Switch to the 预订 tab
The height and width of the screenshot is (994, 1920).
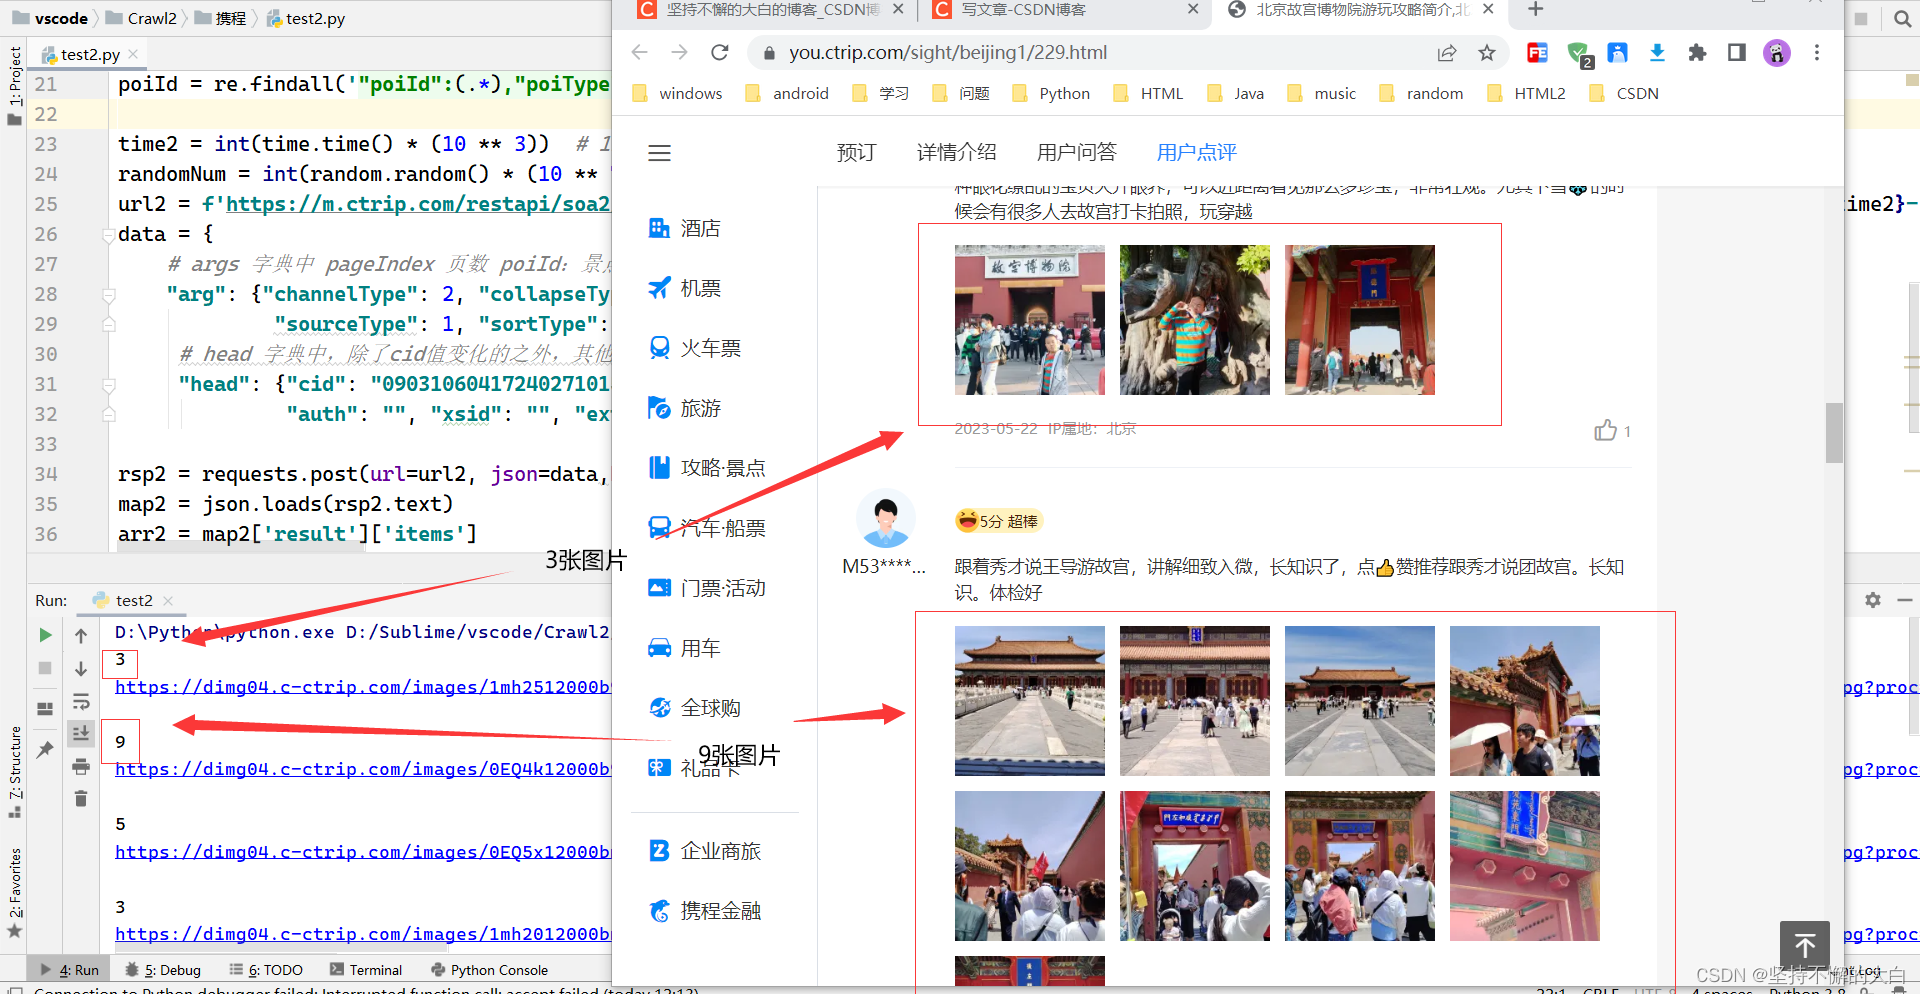856,153
